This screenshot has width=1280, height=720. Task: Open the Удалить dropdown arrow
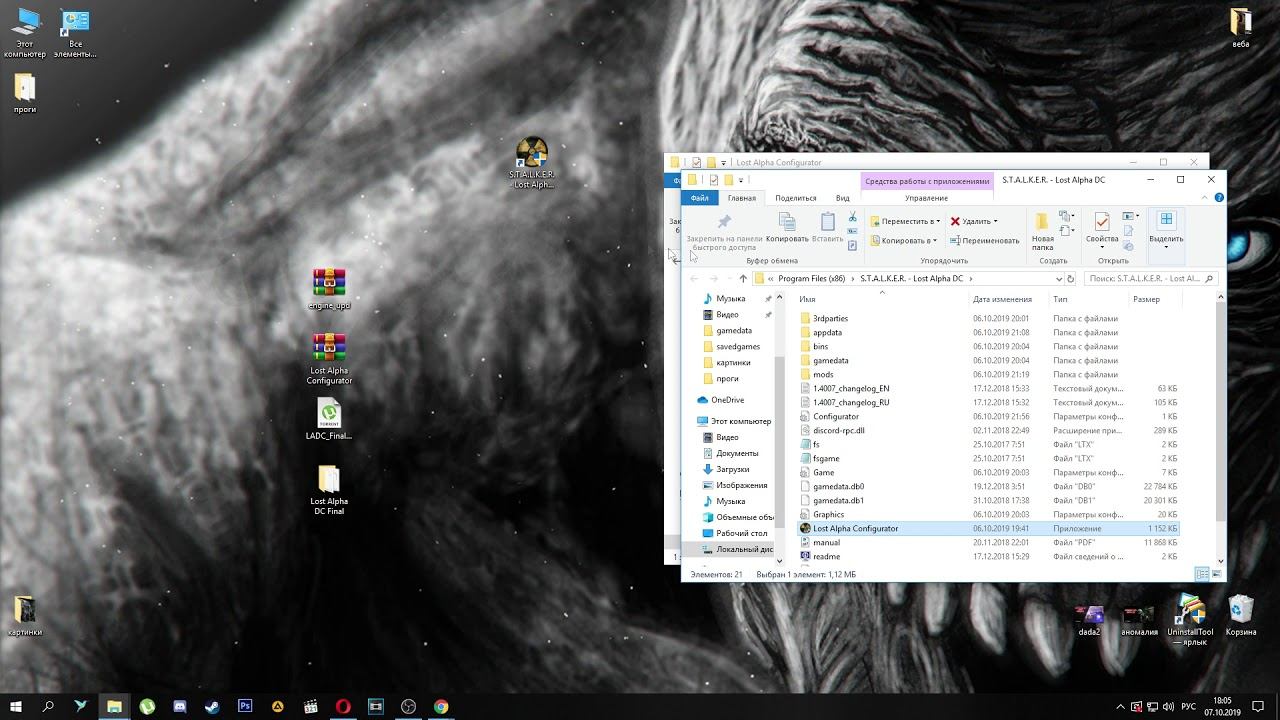click(995, 221)
